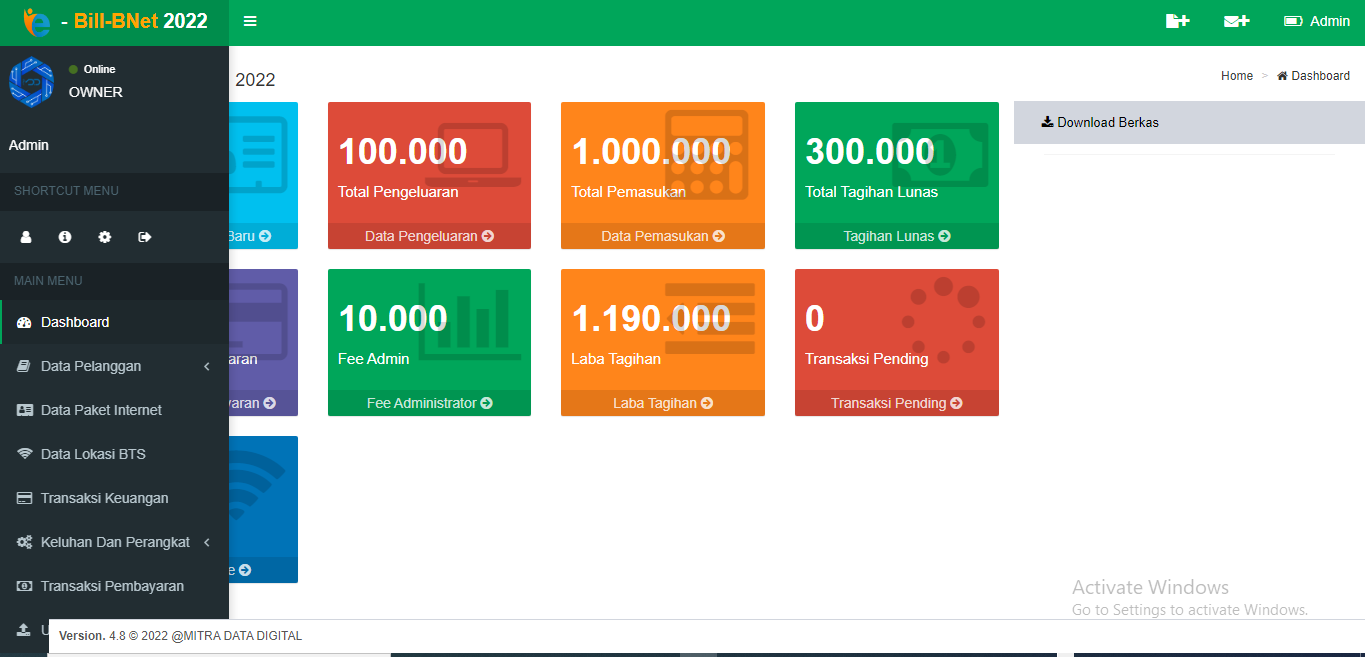Open the Admin user dropdown in the top bar
Image resolution: width=1365 pixels, height=657 pixels.
point(1316,21)
